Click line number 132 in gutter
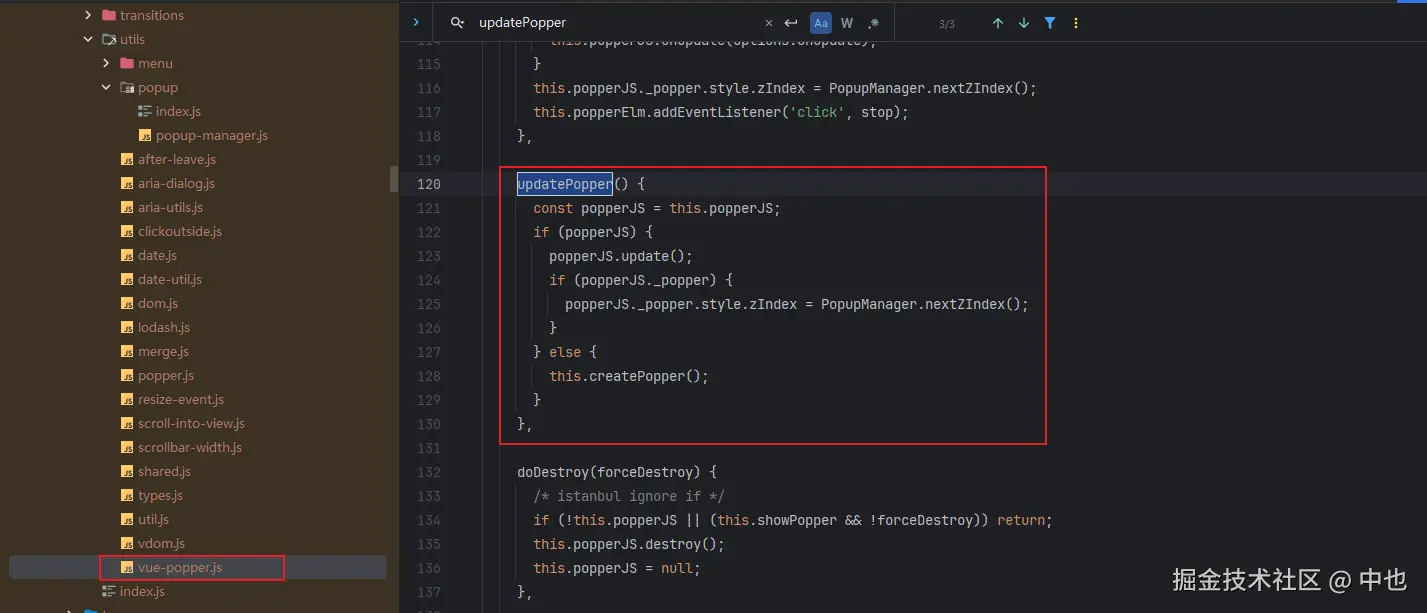Image resolution: width=1427 pixels, height=613 pixels. point(428,472)
